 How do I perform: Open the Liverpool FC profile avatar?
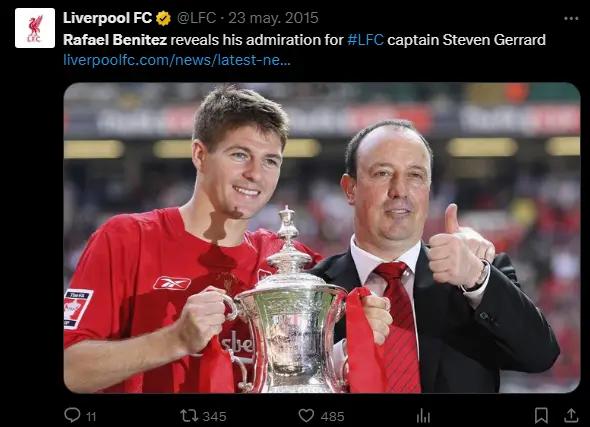[x=35, y=28]
